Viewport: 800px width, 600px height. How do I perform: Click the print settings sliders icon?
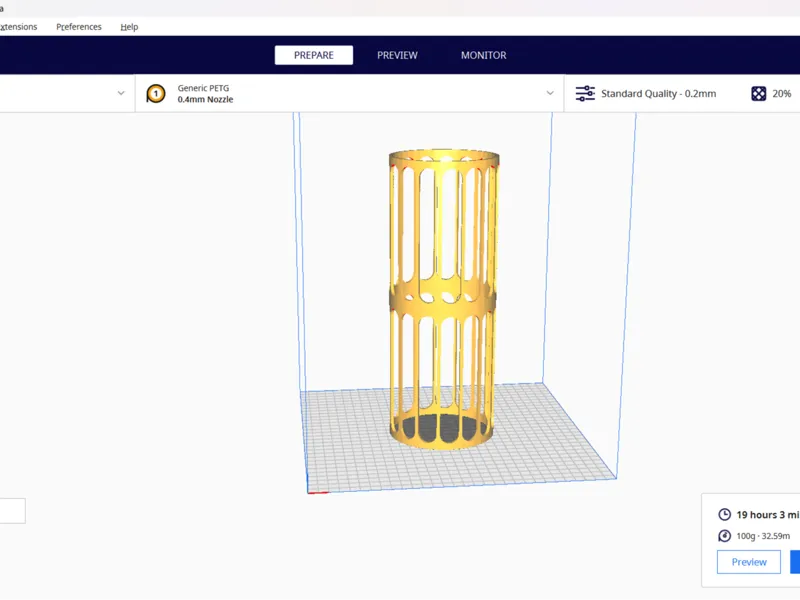coord(585,93)
